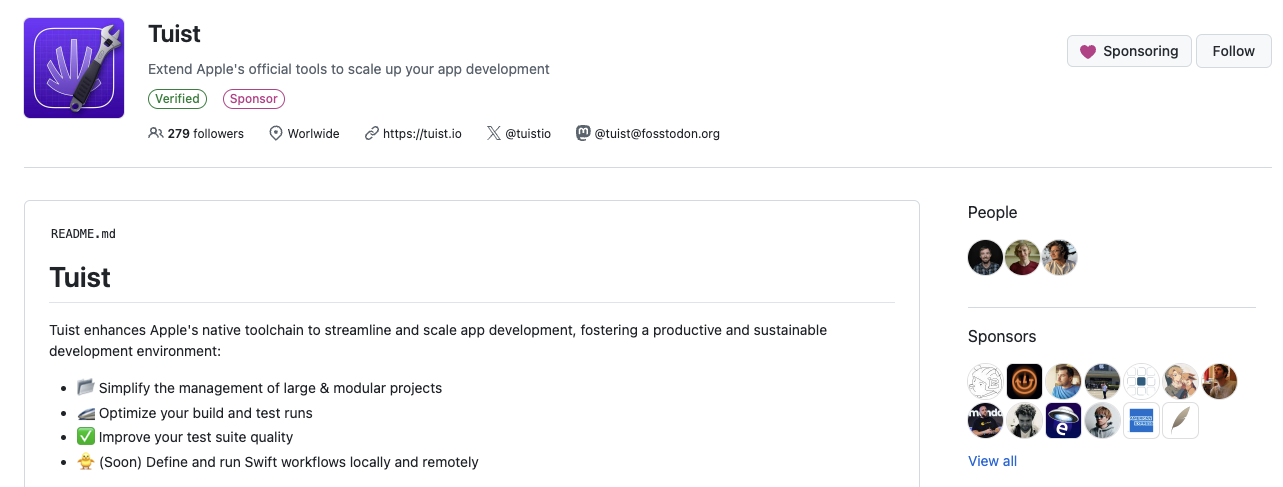Click 'Improve your test suite quality' bullet
The image size is (1283, 487).
196,437
